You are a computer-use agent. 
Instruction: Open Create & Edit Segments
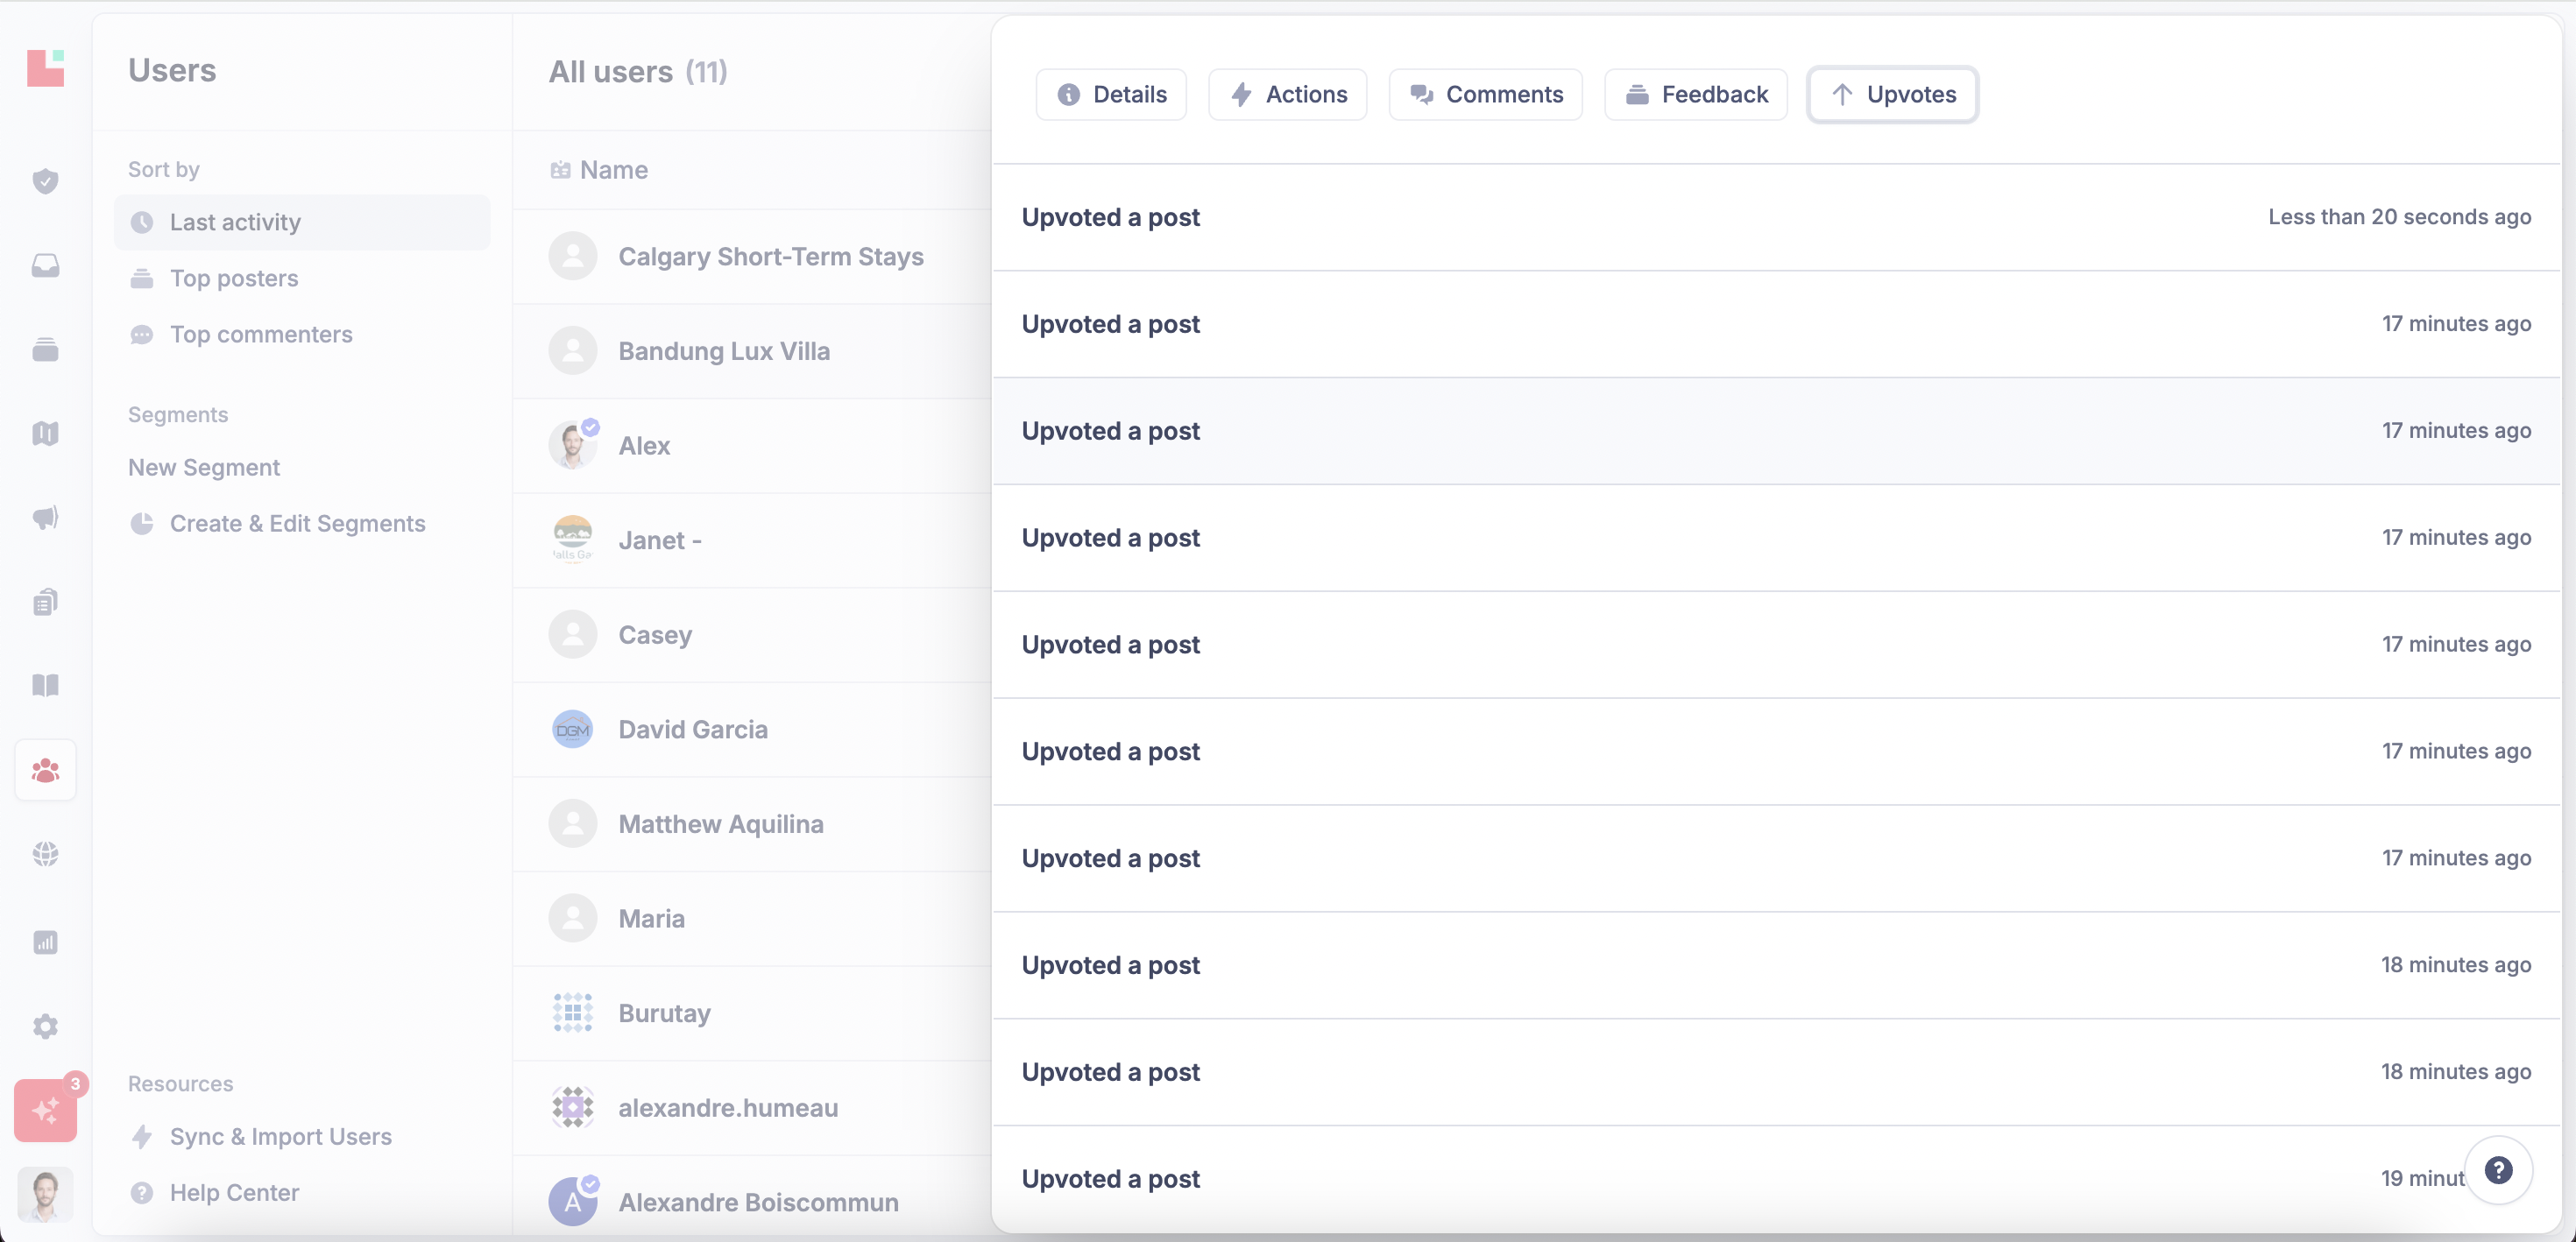pos(296,523)
